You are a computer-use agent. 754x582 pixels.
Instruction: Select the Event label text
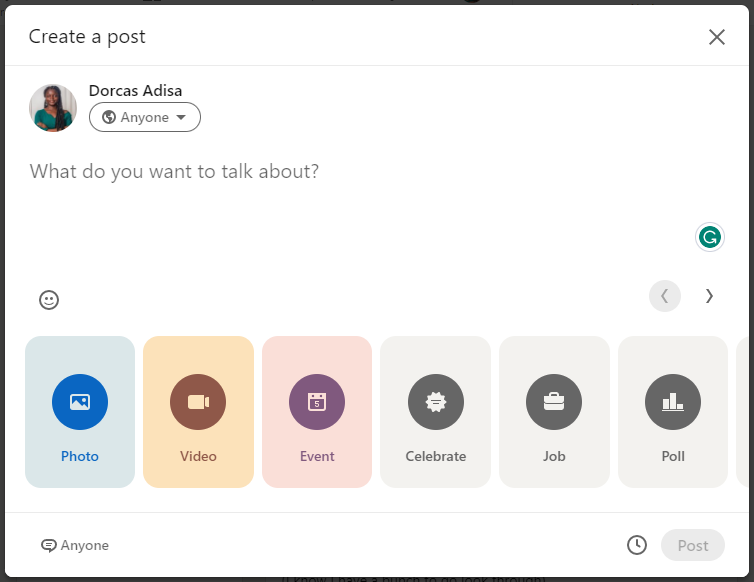coord(317,456)
